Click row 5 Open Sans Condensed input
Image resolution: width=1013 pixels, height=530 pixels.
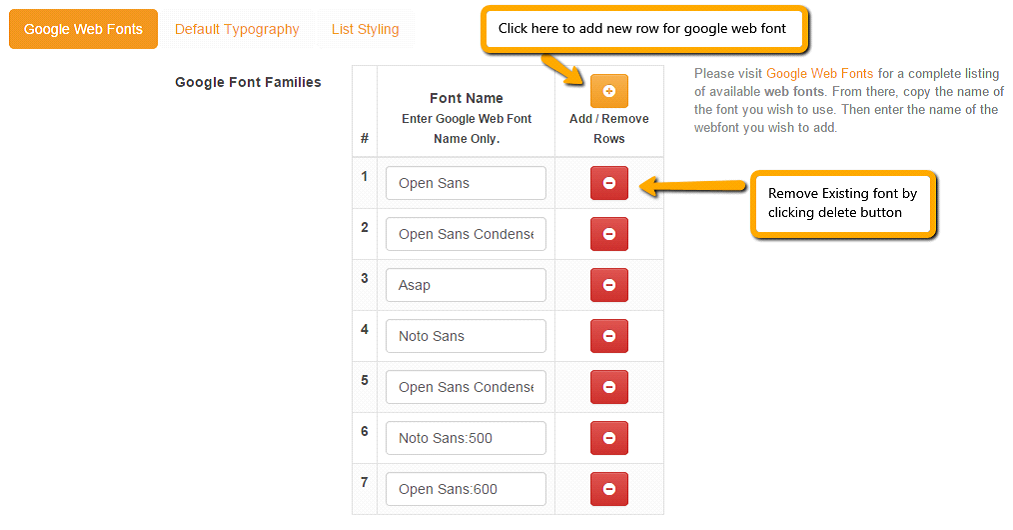(x=466, y=387)
